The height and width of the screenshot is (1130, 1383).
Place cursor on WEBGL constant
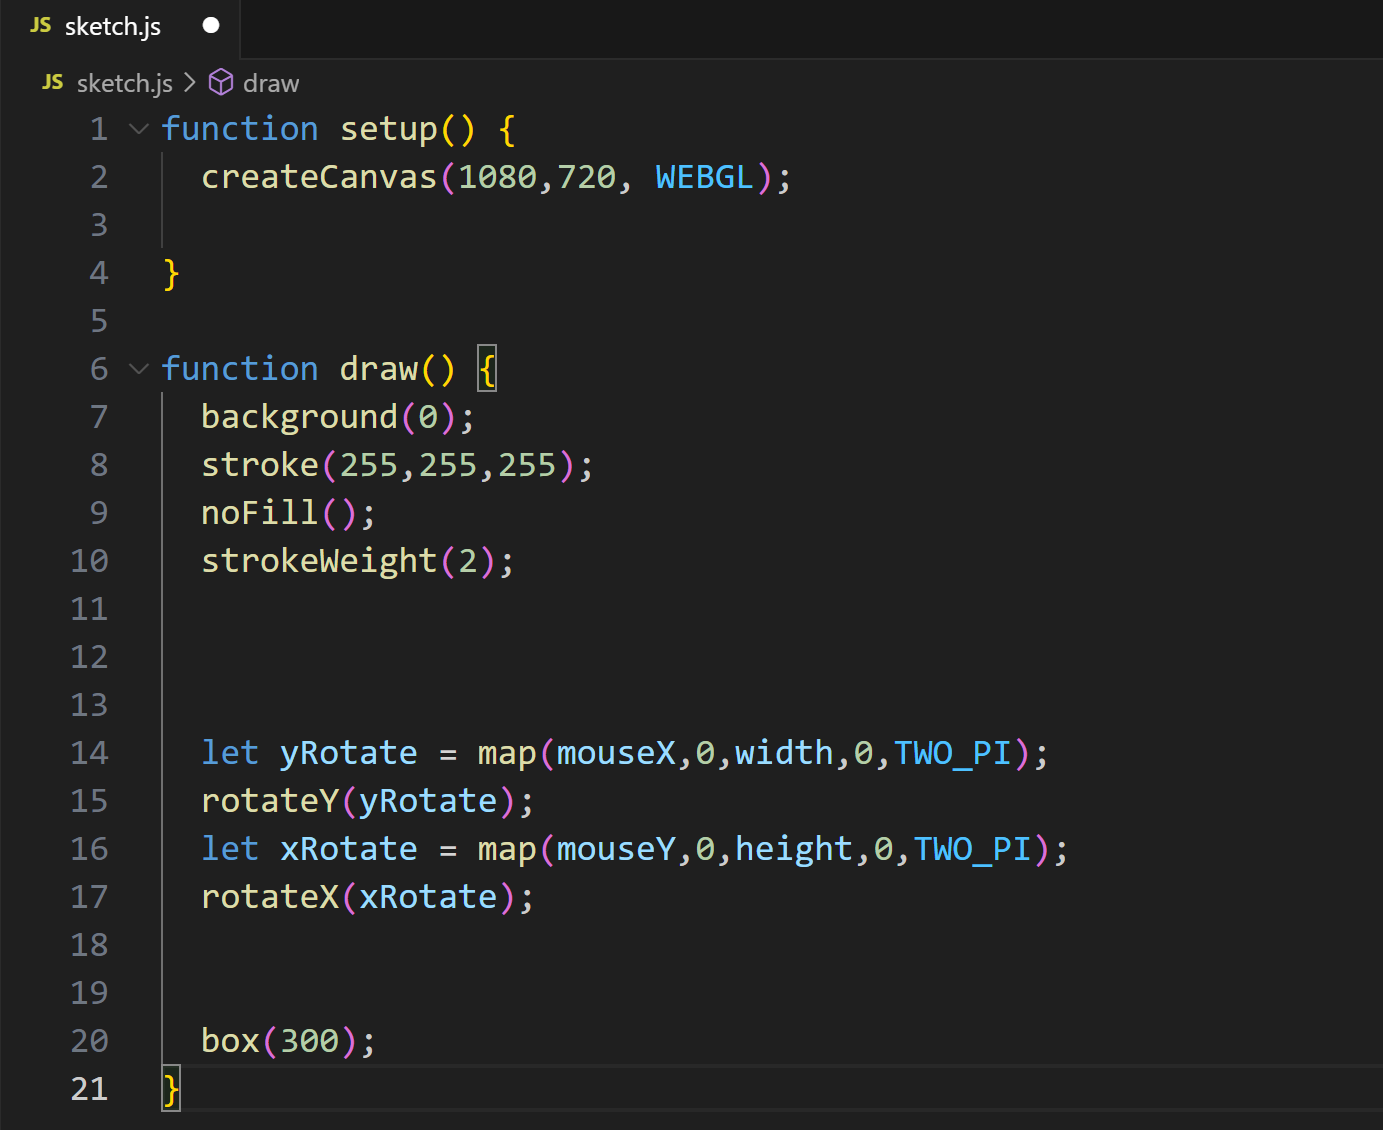click(704, 177)
